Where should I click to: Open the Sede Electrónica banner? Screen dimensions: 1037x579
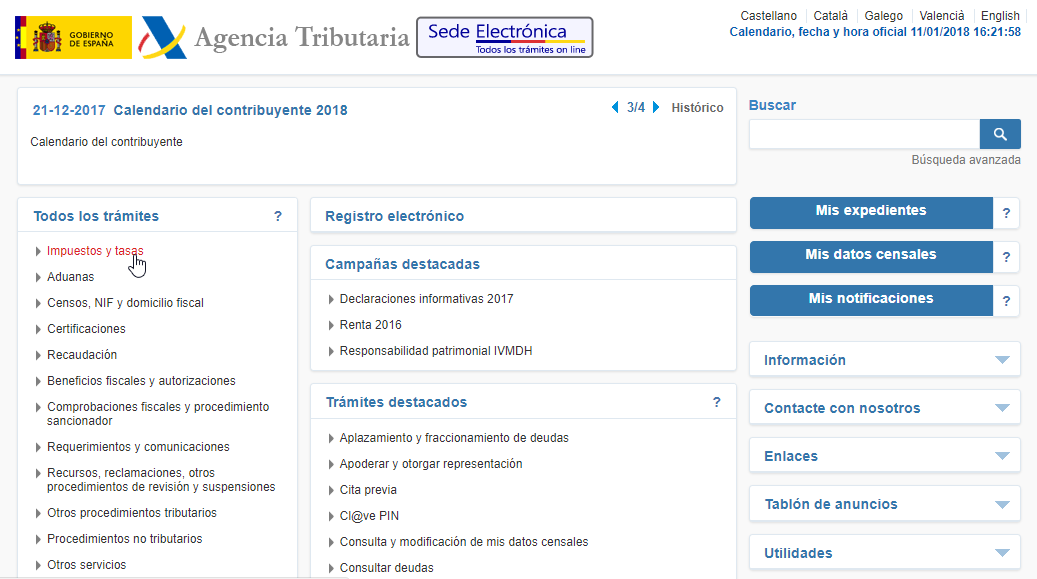point(504,37)
